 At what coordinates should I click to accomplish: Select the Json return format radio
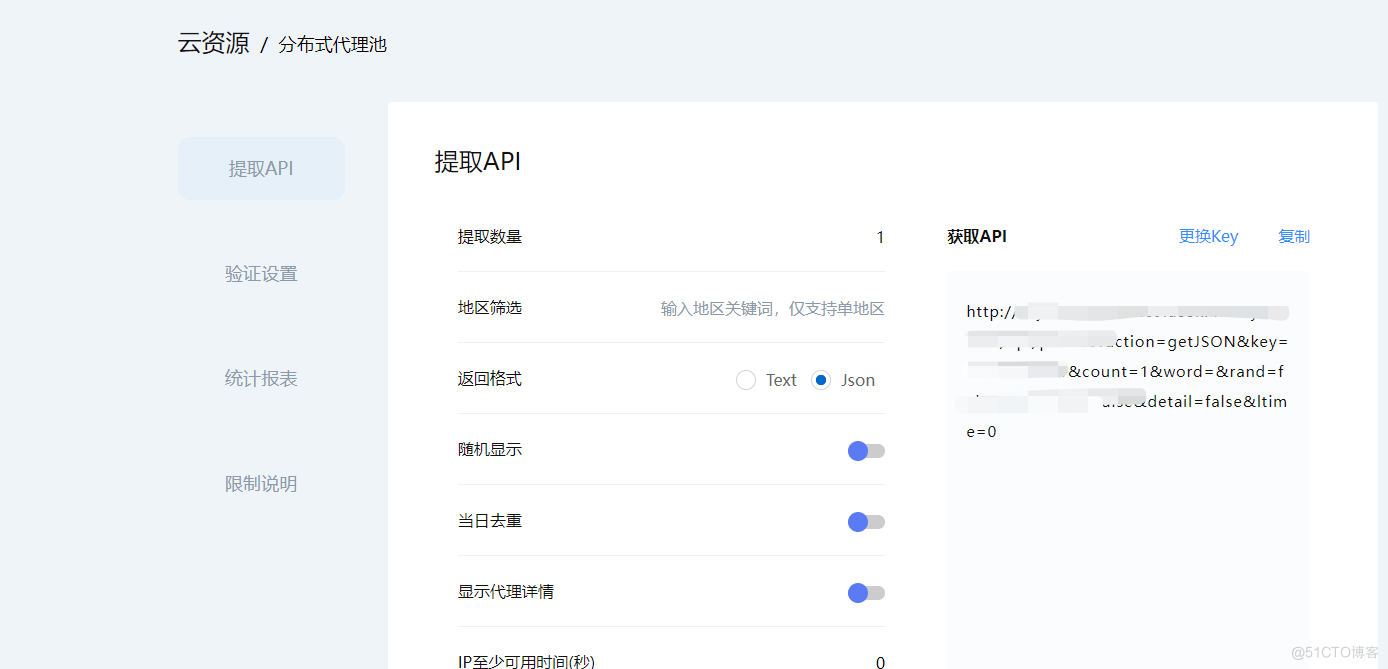[x=821, y=380]
